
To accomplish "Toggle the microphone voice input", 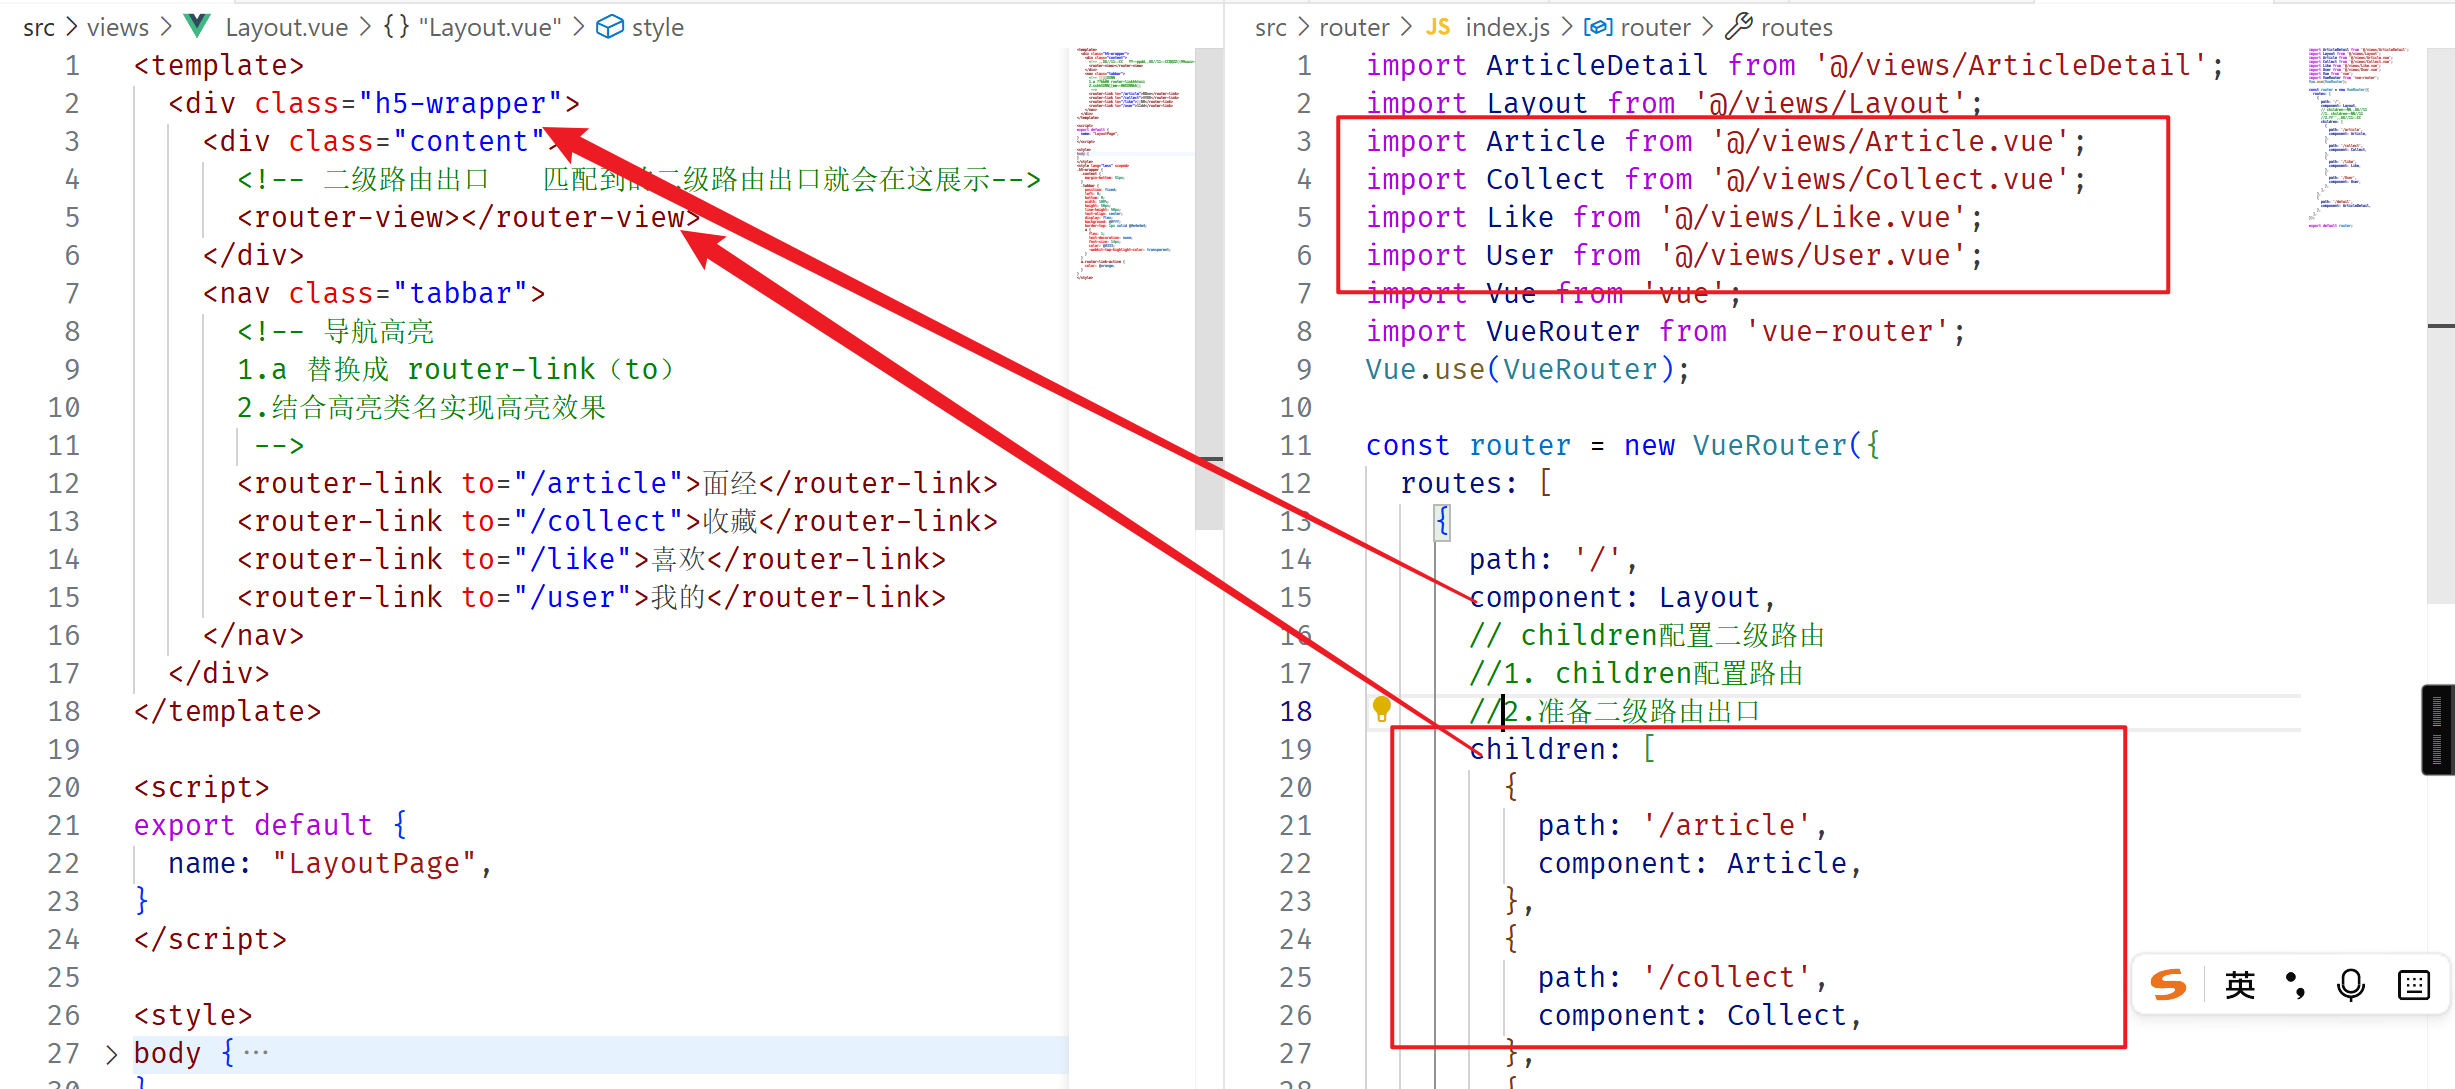I will click(2351, 985).
